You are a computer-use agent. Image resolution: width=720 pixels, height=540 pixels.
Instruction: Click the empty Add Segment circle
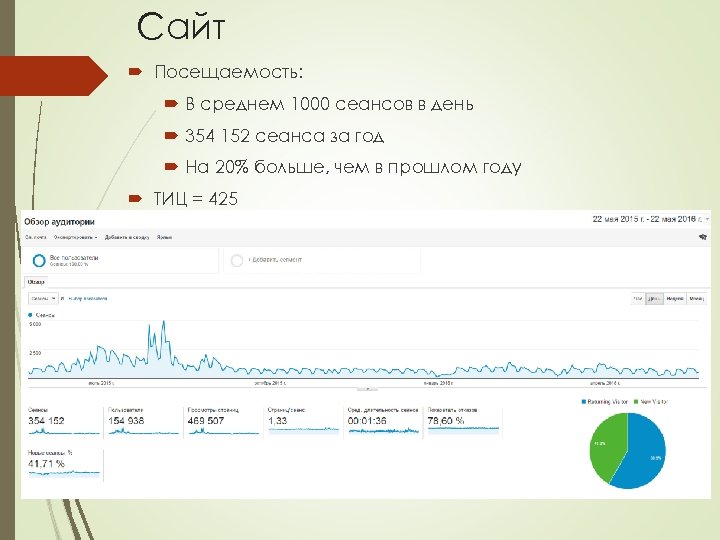point(236,261)
